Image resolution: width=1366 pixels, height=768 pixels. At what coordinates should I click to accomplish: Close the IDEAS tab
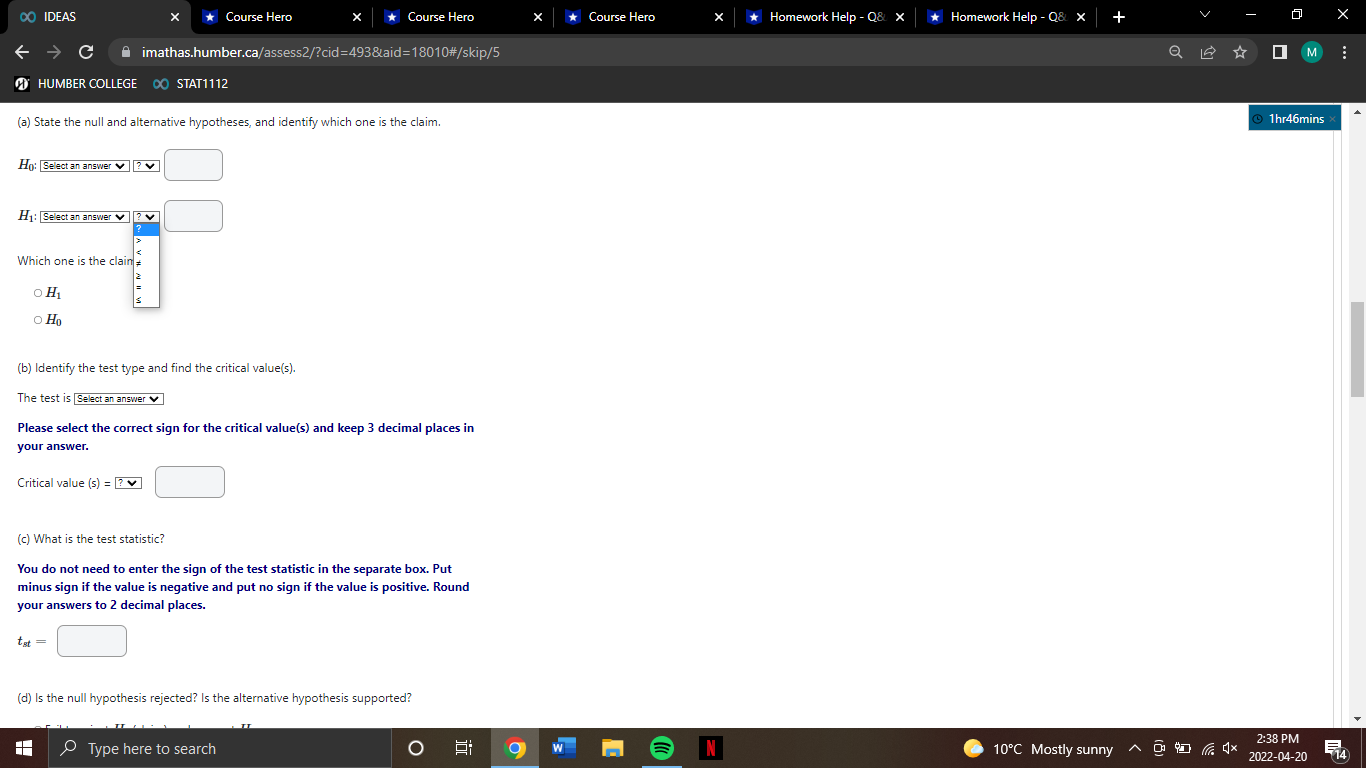175,17
